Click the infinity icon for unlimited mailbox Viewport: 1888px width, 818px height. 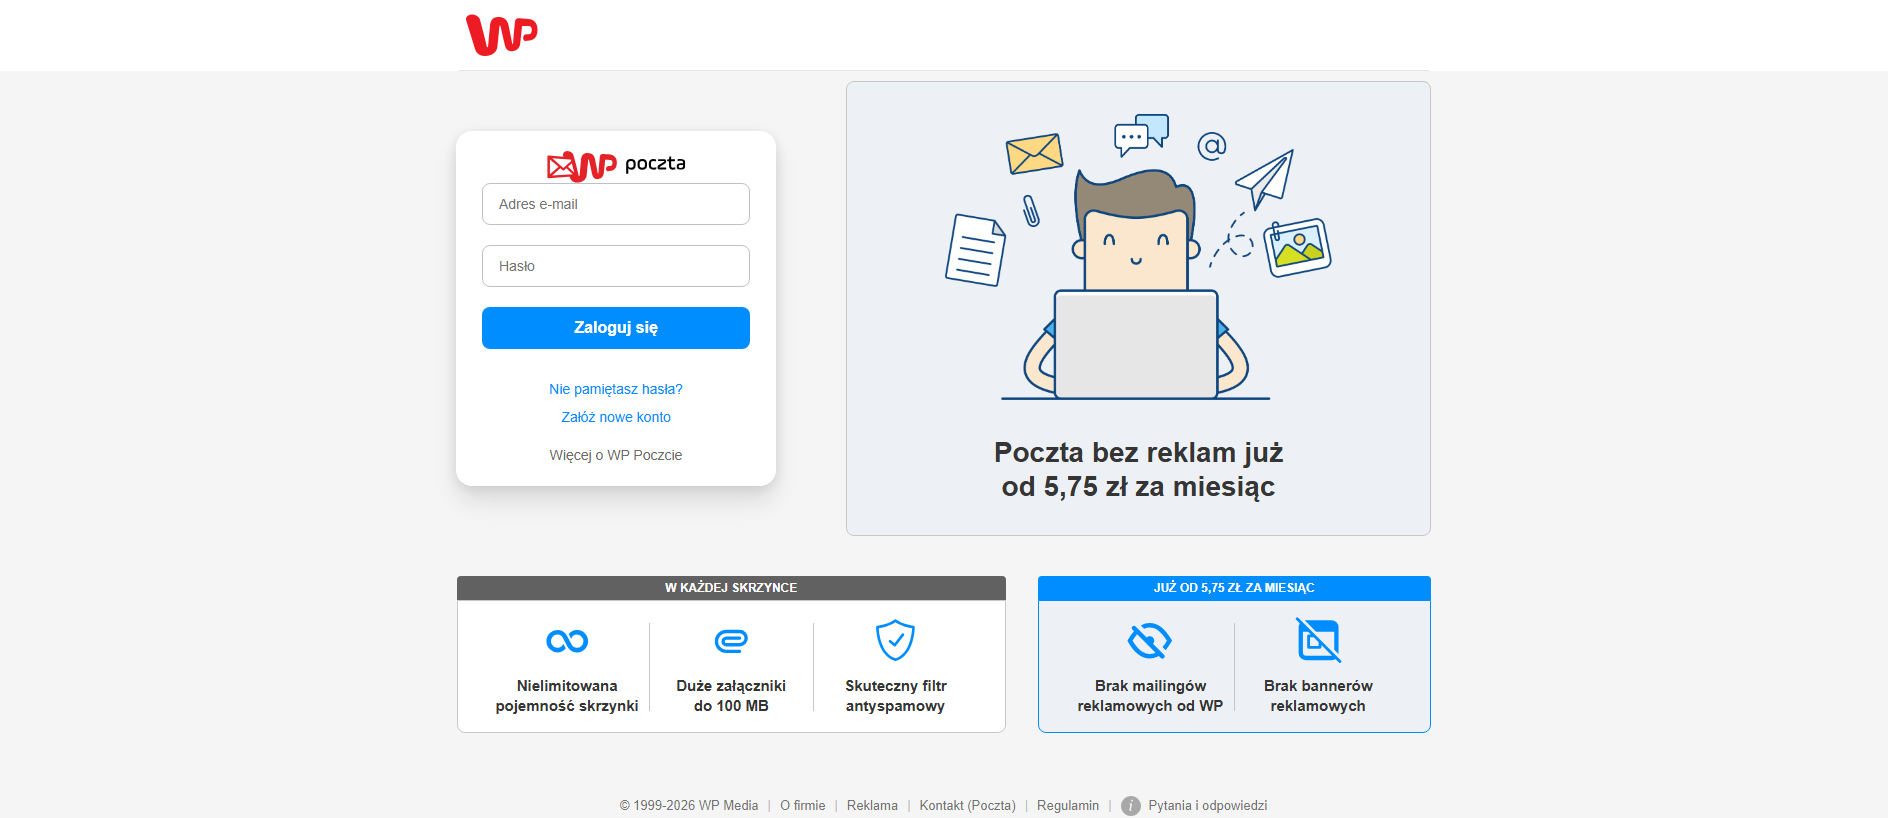[567, 641]
